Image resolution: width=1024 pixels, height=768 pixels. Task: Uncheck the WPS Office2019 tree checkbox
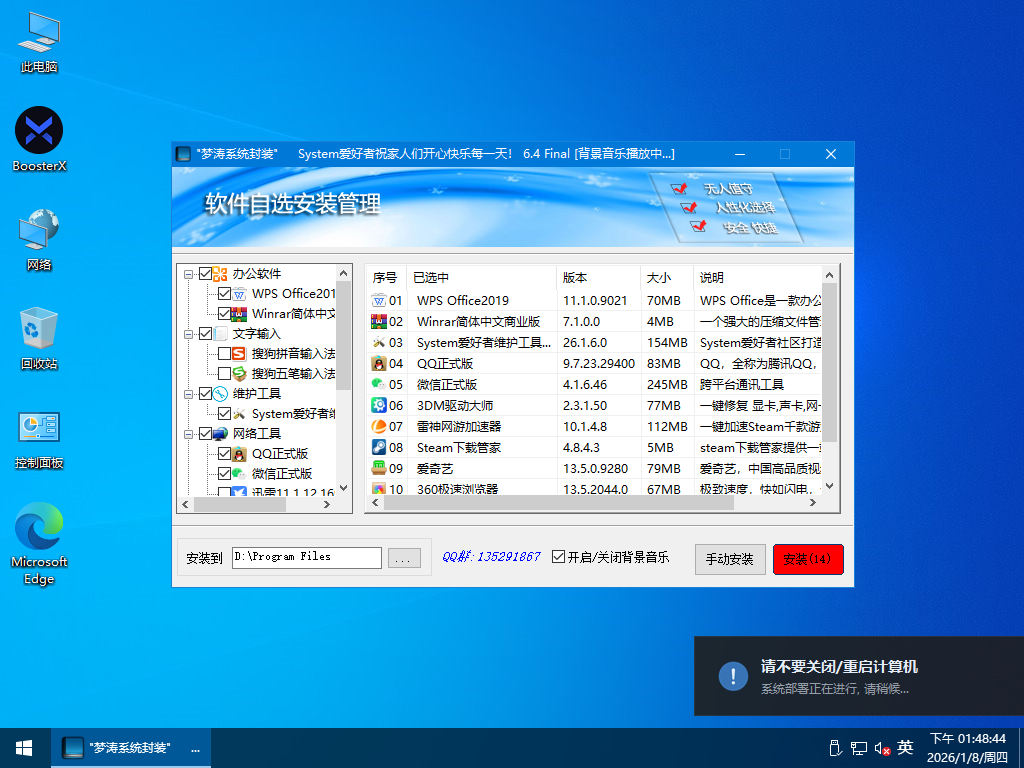coord(224,294)
